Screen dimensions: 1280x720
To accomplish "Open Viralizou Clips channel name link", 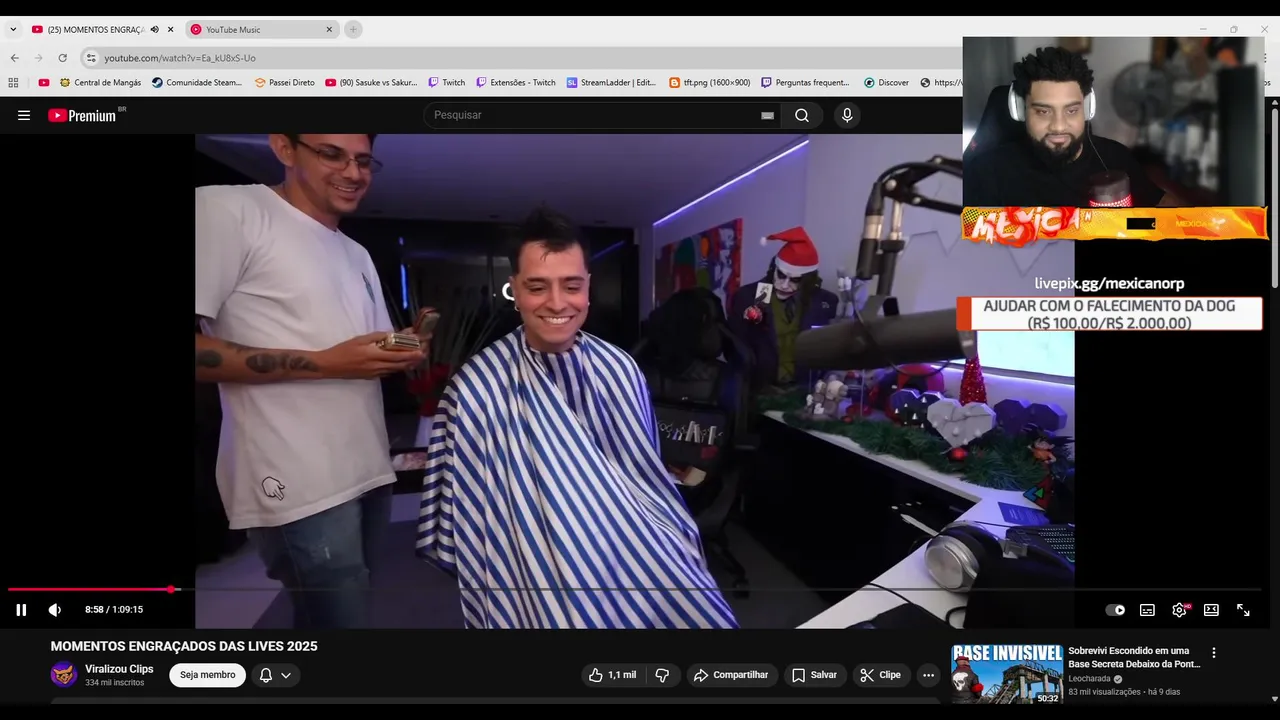I will (119, 669).
